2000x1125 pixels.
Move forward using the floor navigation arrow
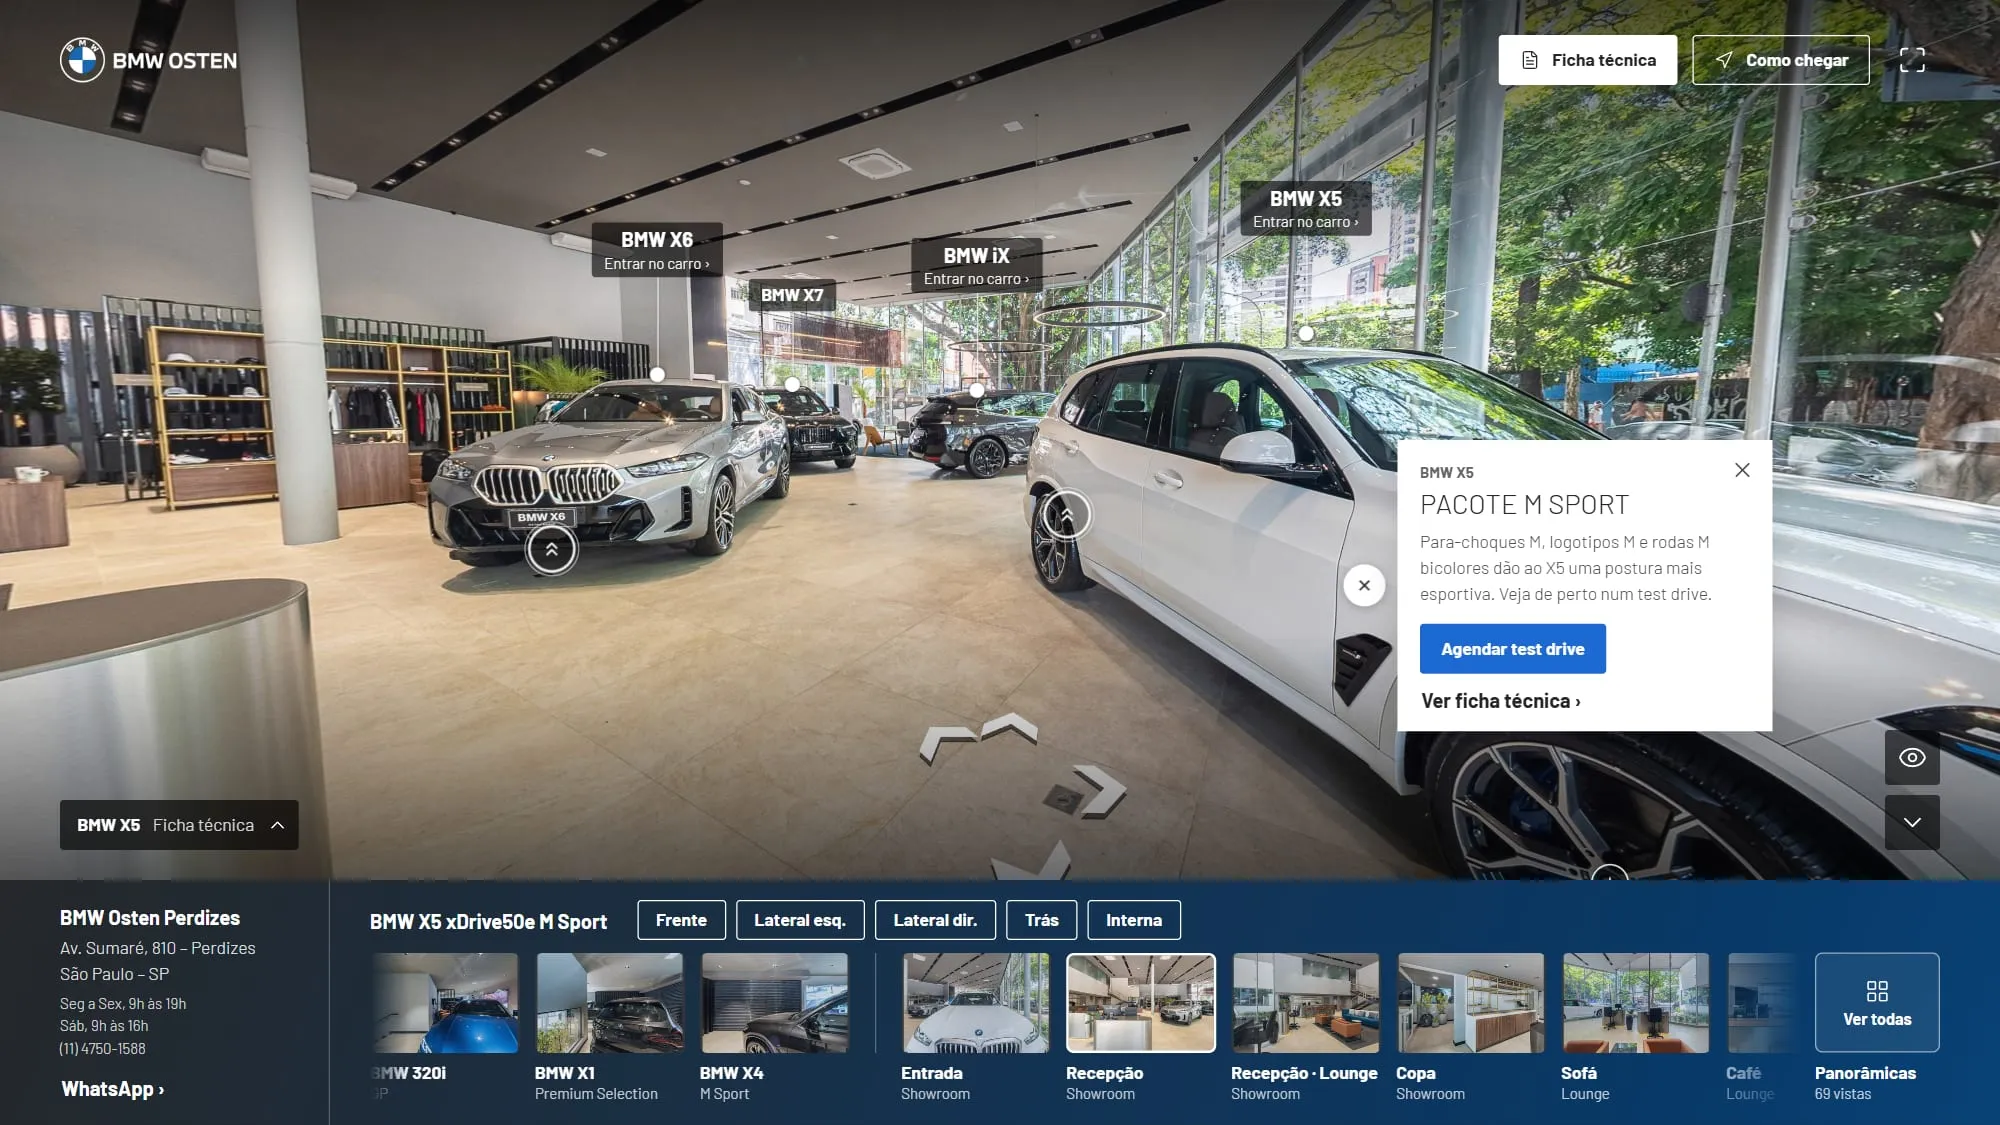[x=1009, y=727]
